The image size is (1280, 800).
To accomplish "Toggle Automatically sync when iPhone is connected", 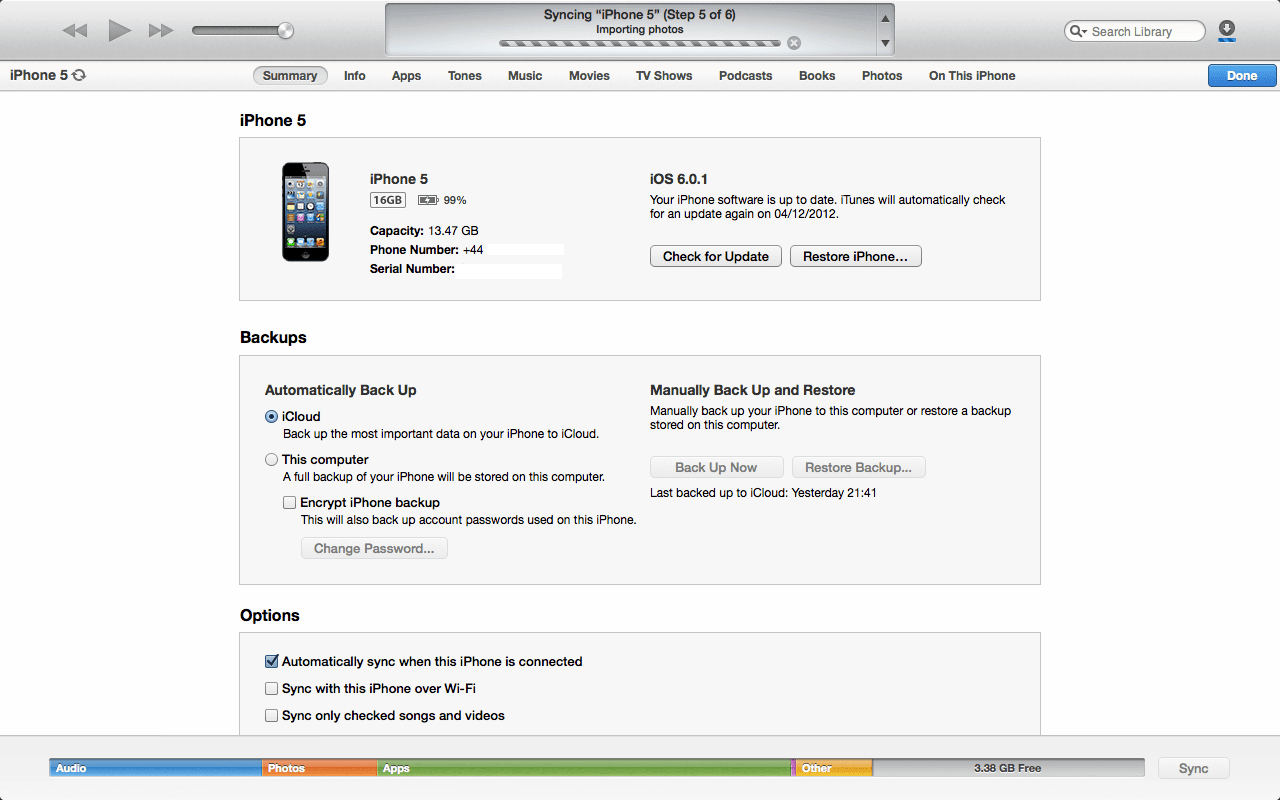I will pos(271,662).
